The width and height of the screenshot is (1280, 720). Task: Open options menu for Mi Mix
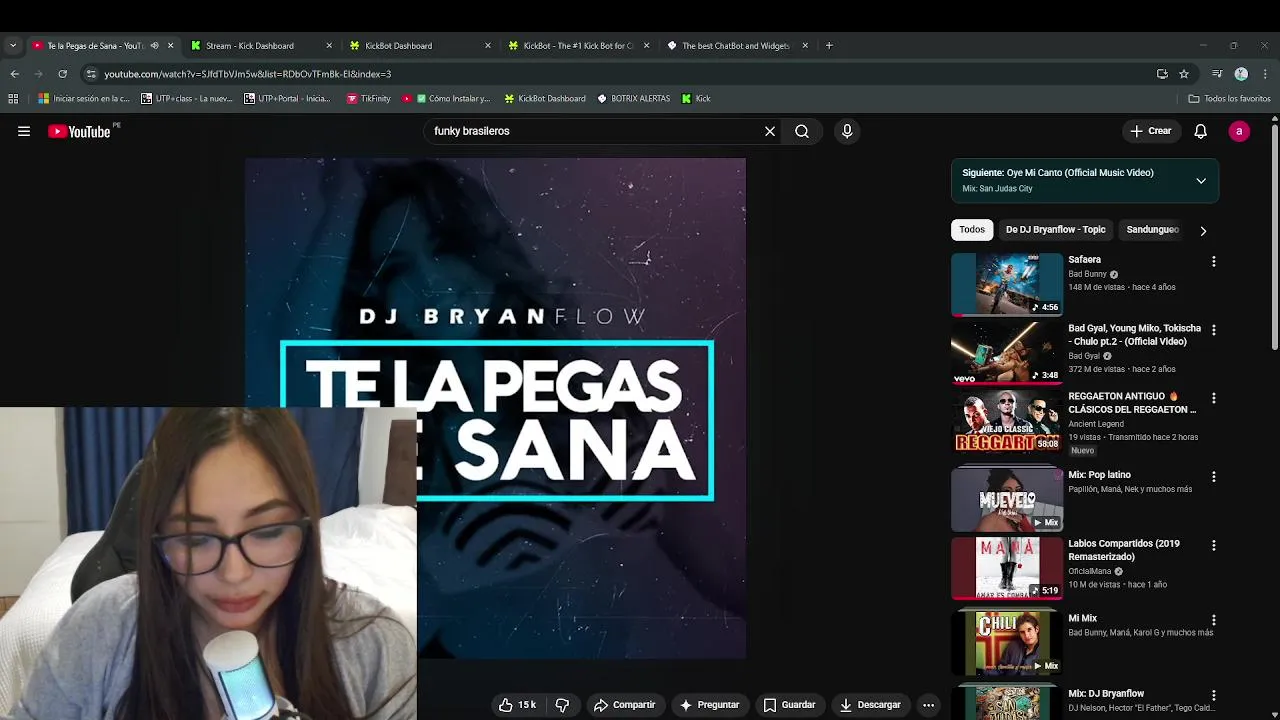tap(1214, 621)
